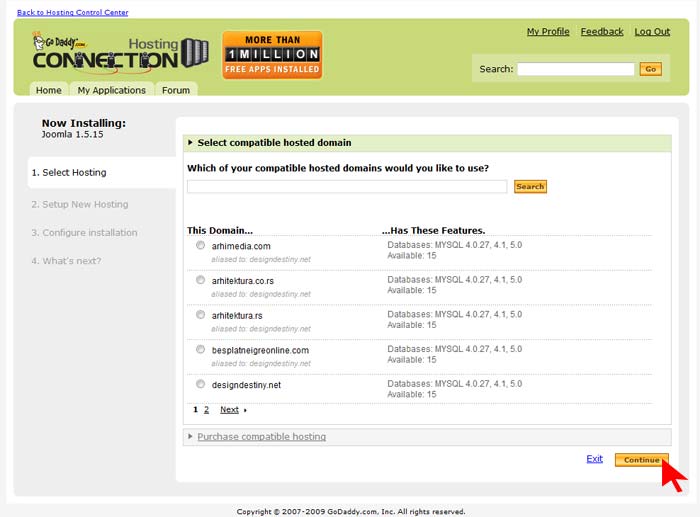The height and width of the screenshot is (517, 700).
Task: Click the domain Search button
Action: [x=530, y=187]
